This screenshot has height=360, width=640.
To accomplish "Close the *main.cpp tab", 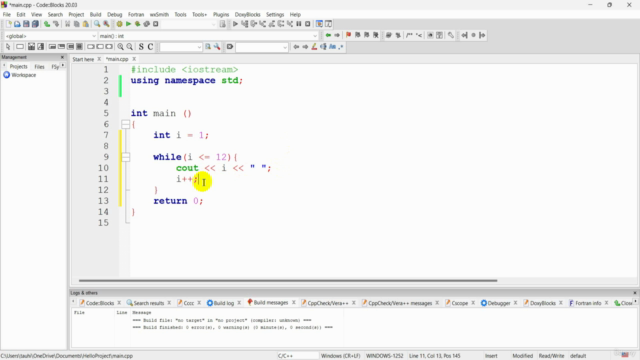I will coord(134,59).
